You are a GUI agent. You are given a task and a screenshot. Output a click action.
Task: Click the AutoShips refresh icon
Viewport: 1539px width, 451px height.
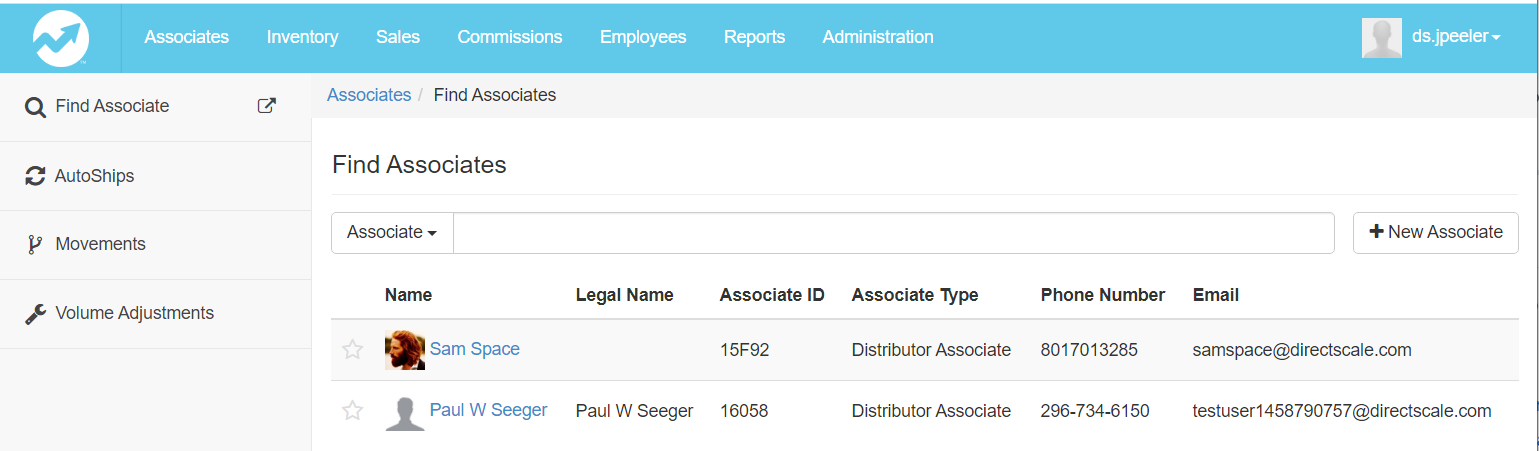[35, 176]
